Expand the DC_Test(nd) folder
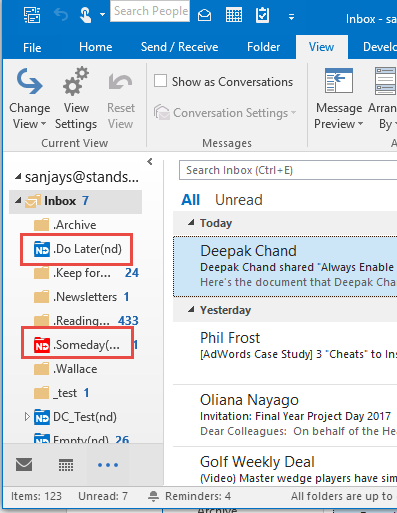 click(x=27, y=417)
